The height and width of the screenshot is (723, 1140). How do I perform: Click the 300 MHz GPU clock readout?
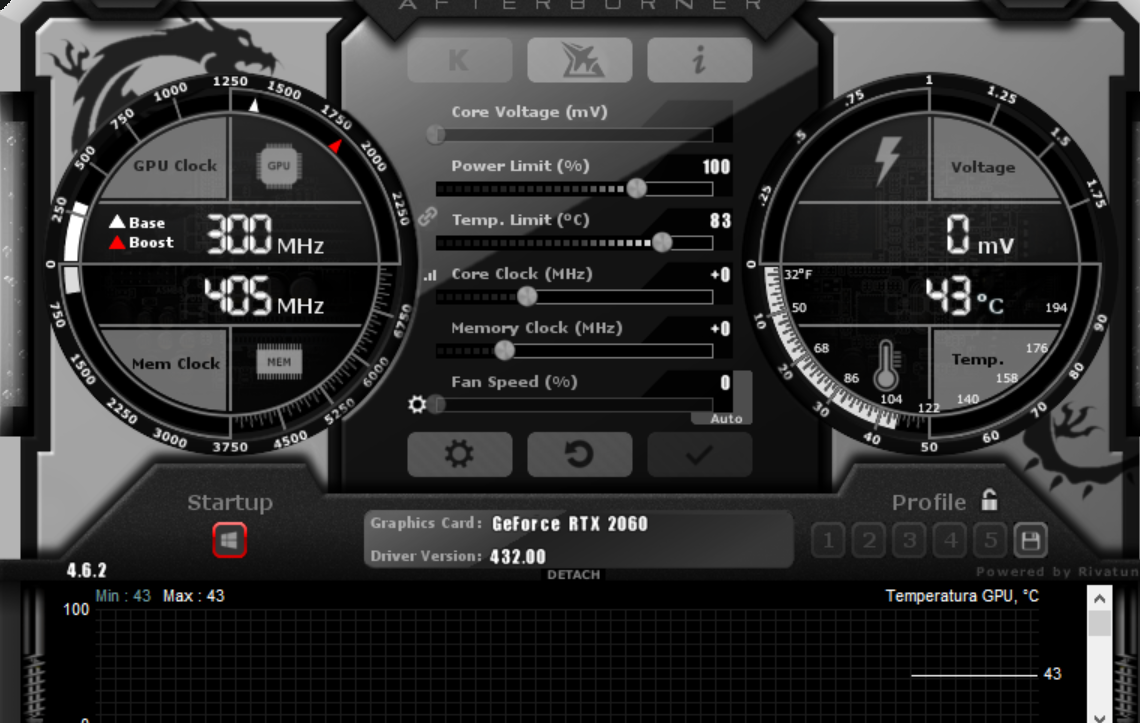pos(265,235)
